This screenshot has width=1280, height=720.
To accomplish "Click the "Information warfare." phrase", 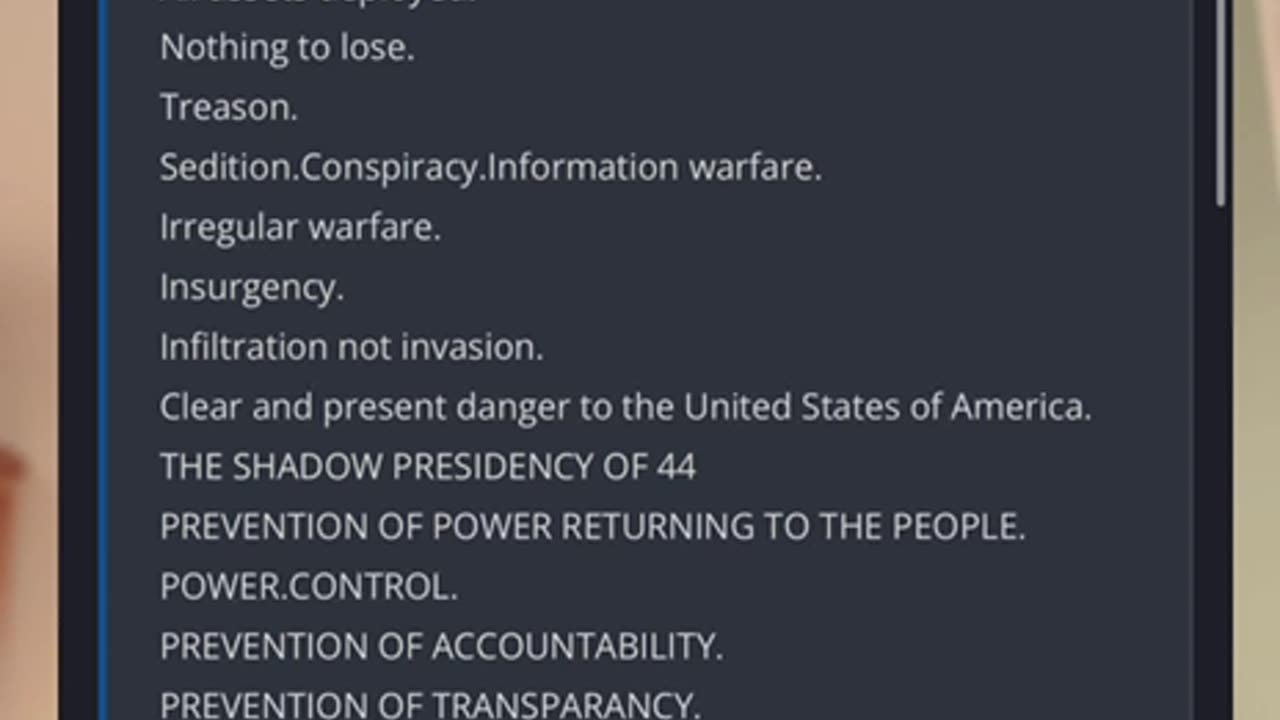I will coord(655,167).
